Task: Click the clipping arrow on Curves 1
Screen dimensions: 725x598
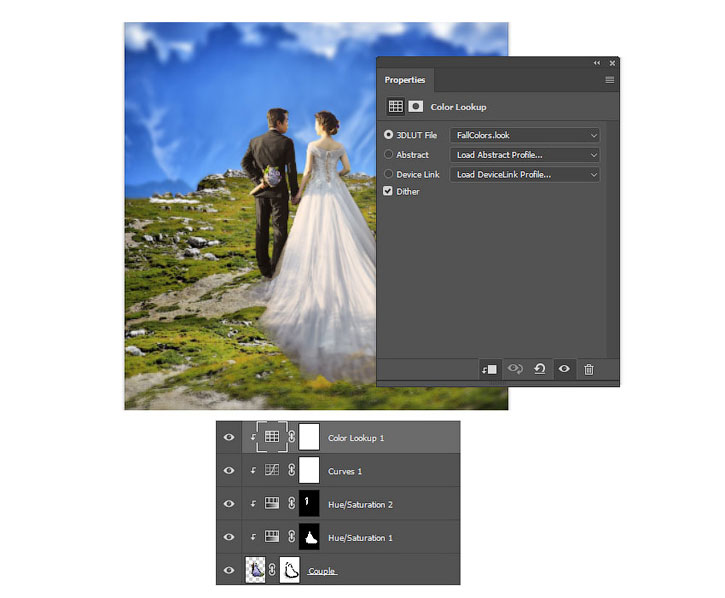Action: click(x=253, y=470)
